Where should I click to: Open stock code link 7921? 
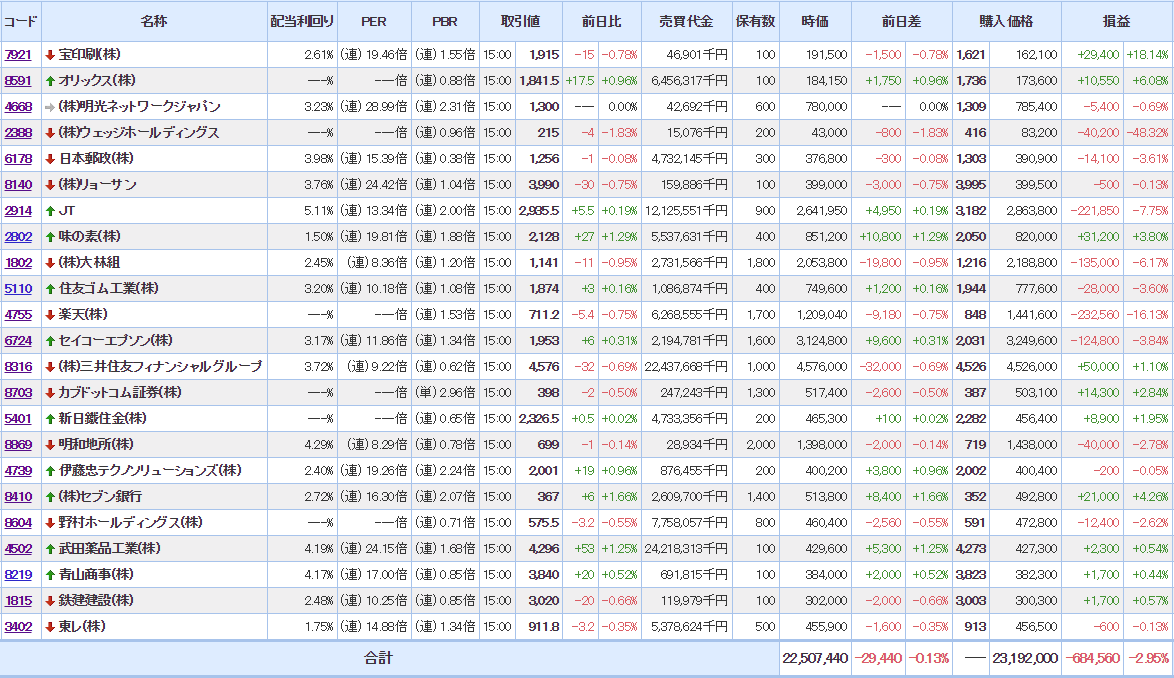tap(18, 55)
